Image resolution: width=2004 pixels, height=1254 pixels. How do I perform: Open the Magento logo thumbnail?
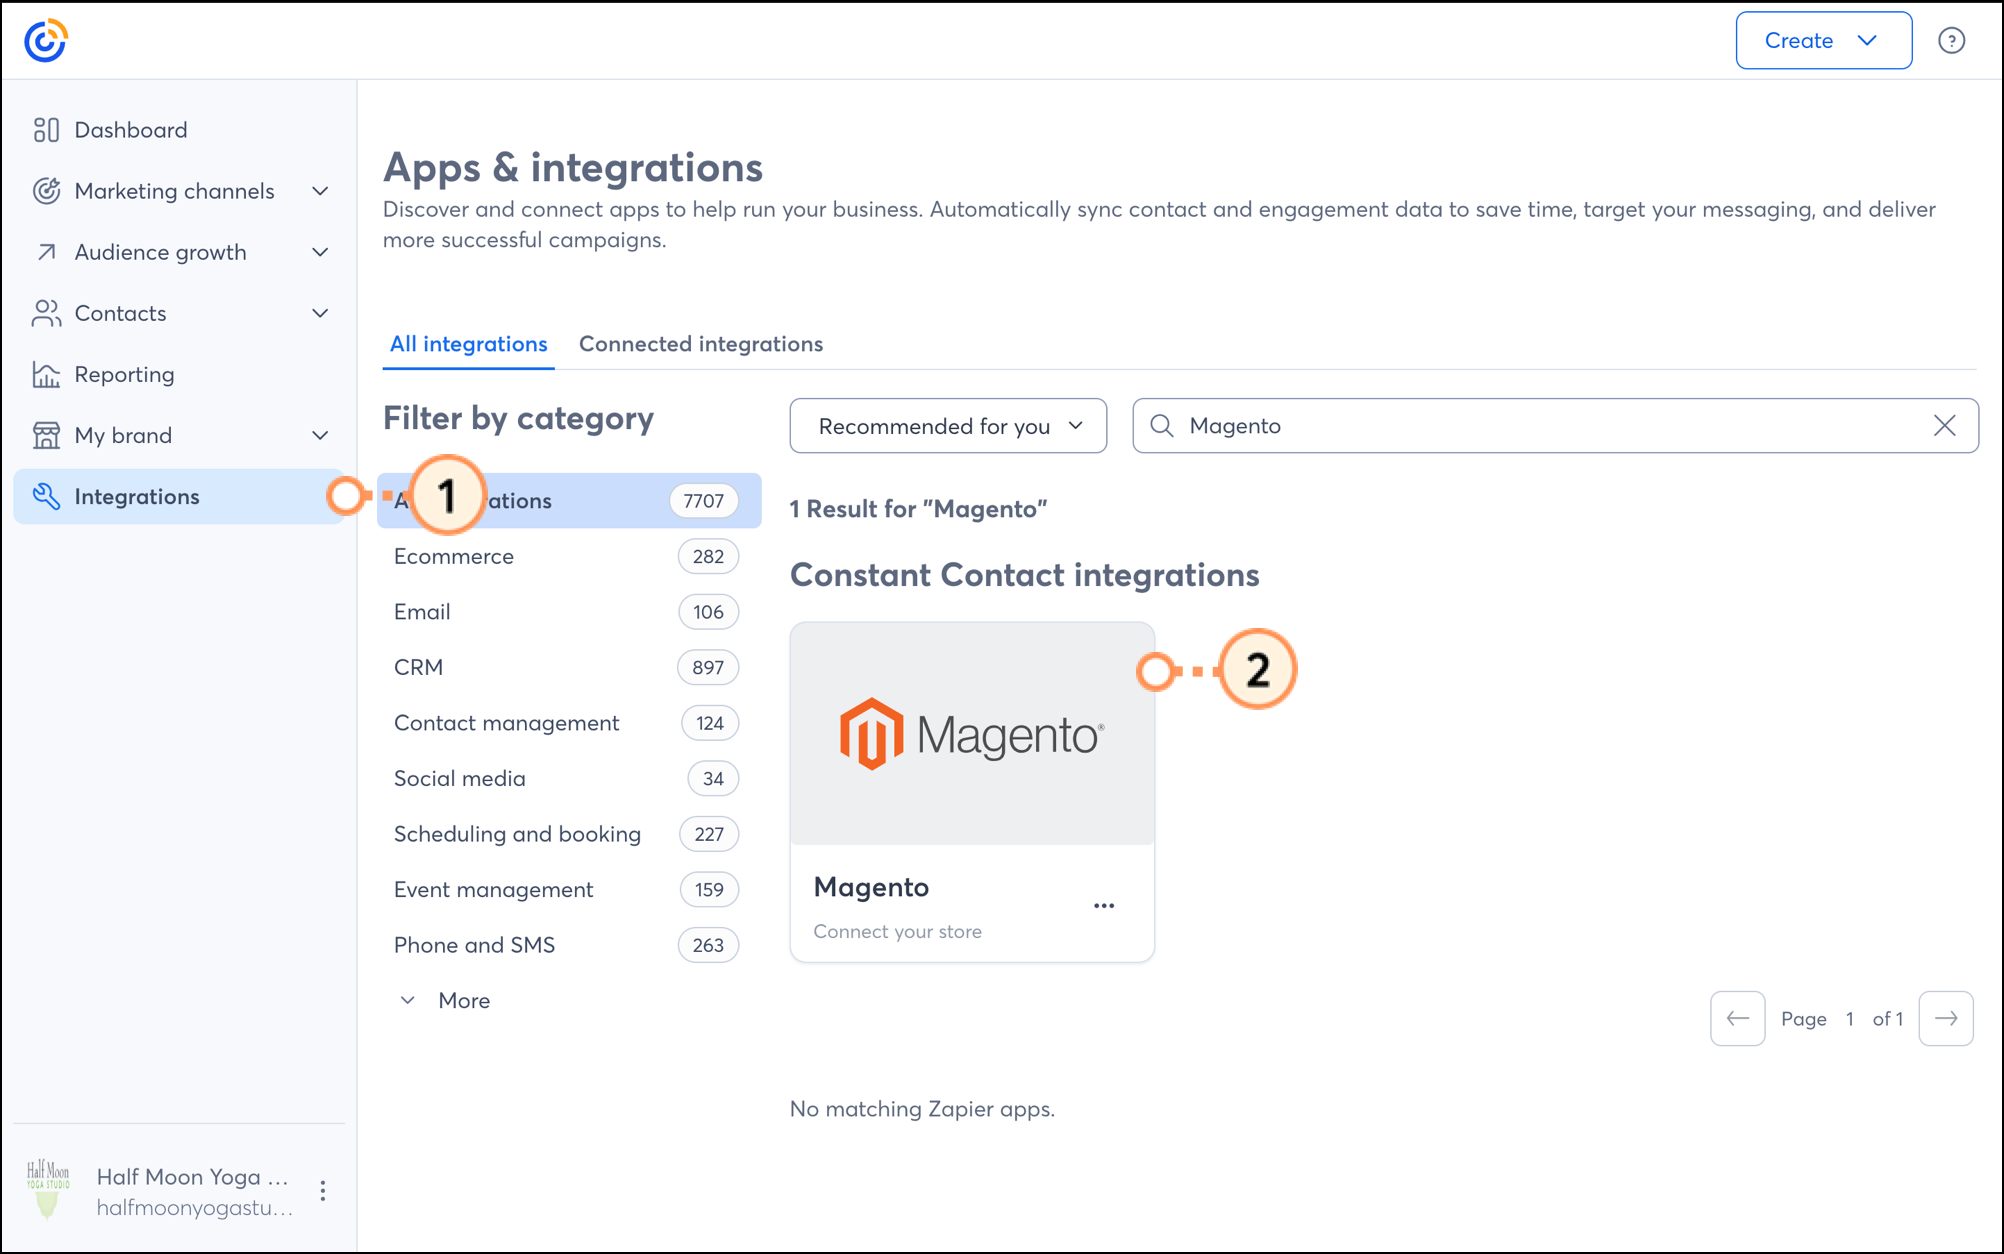click(x=972, y=734)
